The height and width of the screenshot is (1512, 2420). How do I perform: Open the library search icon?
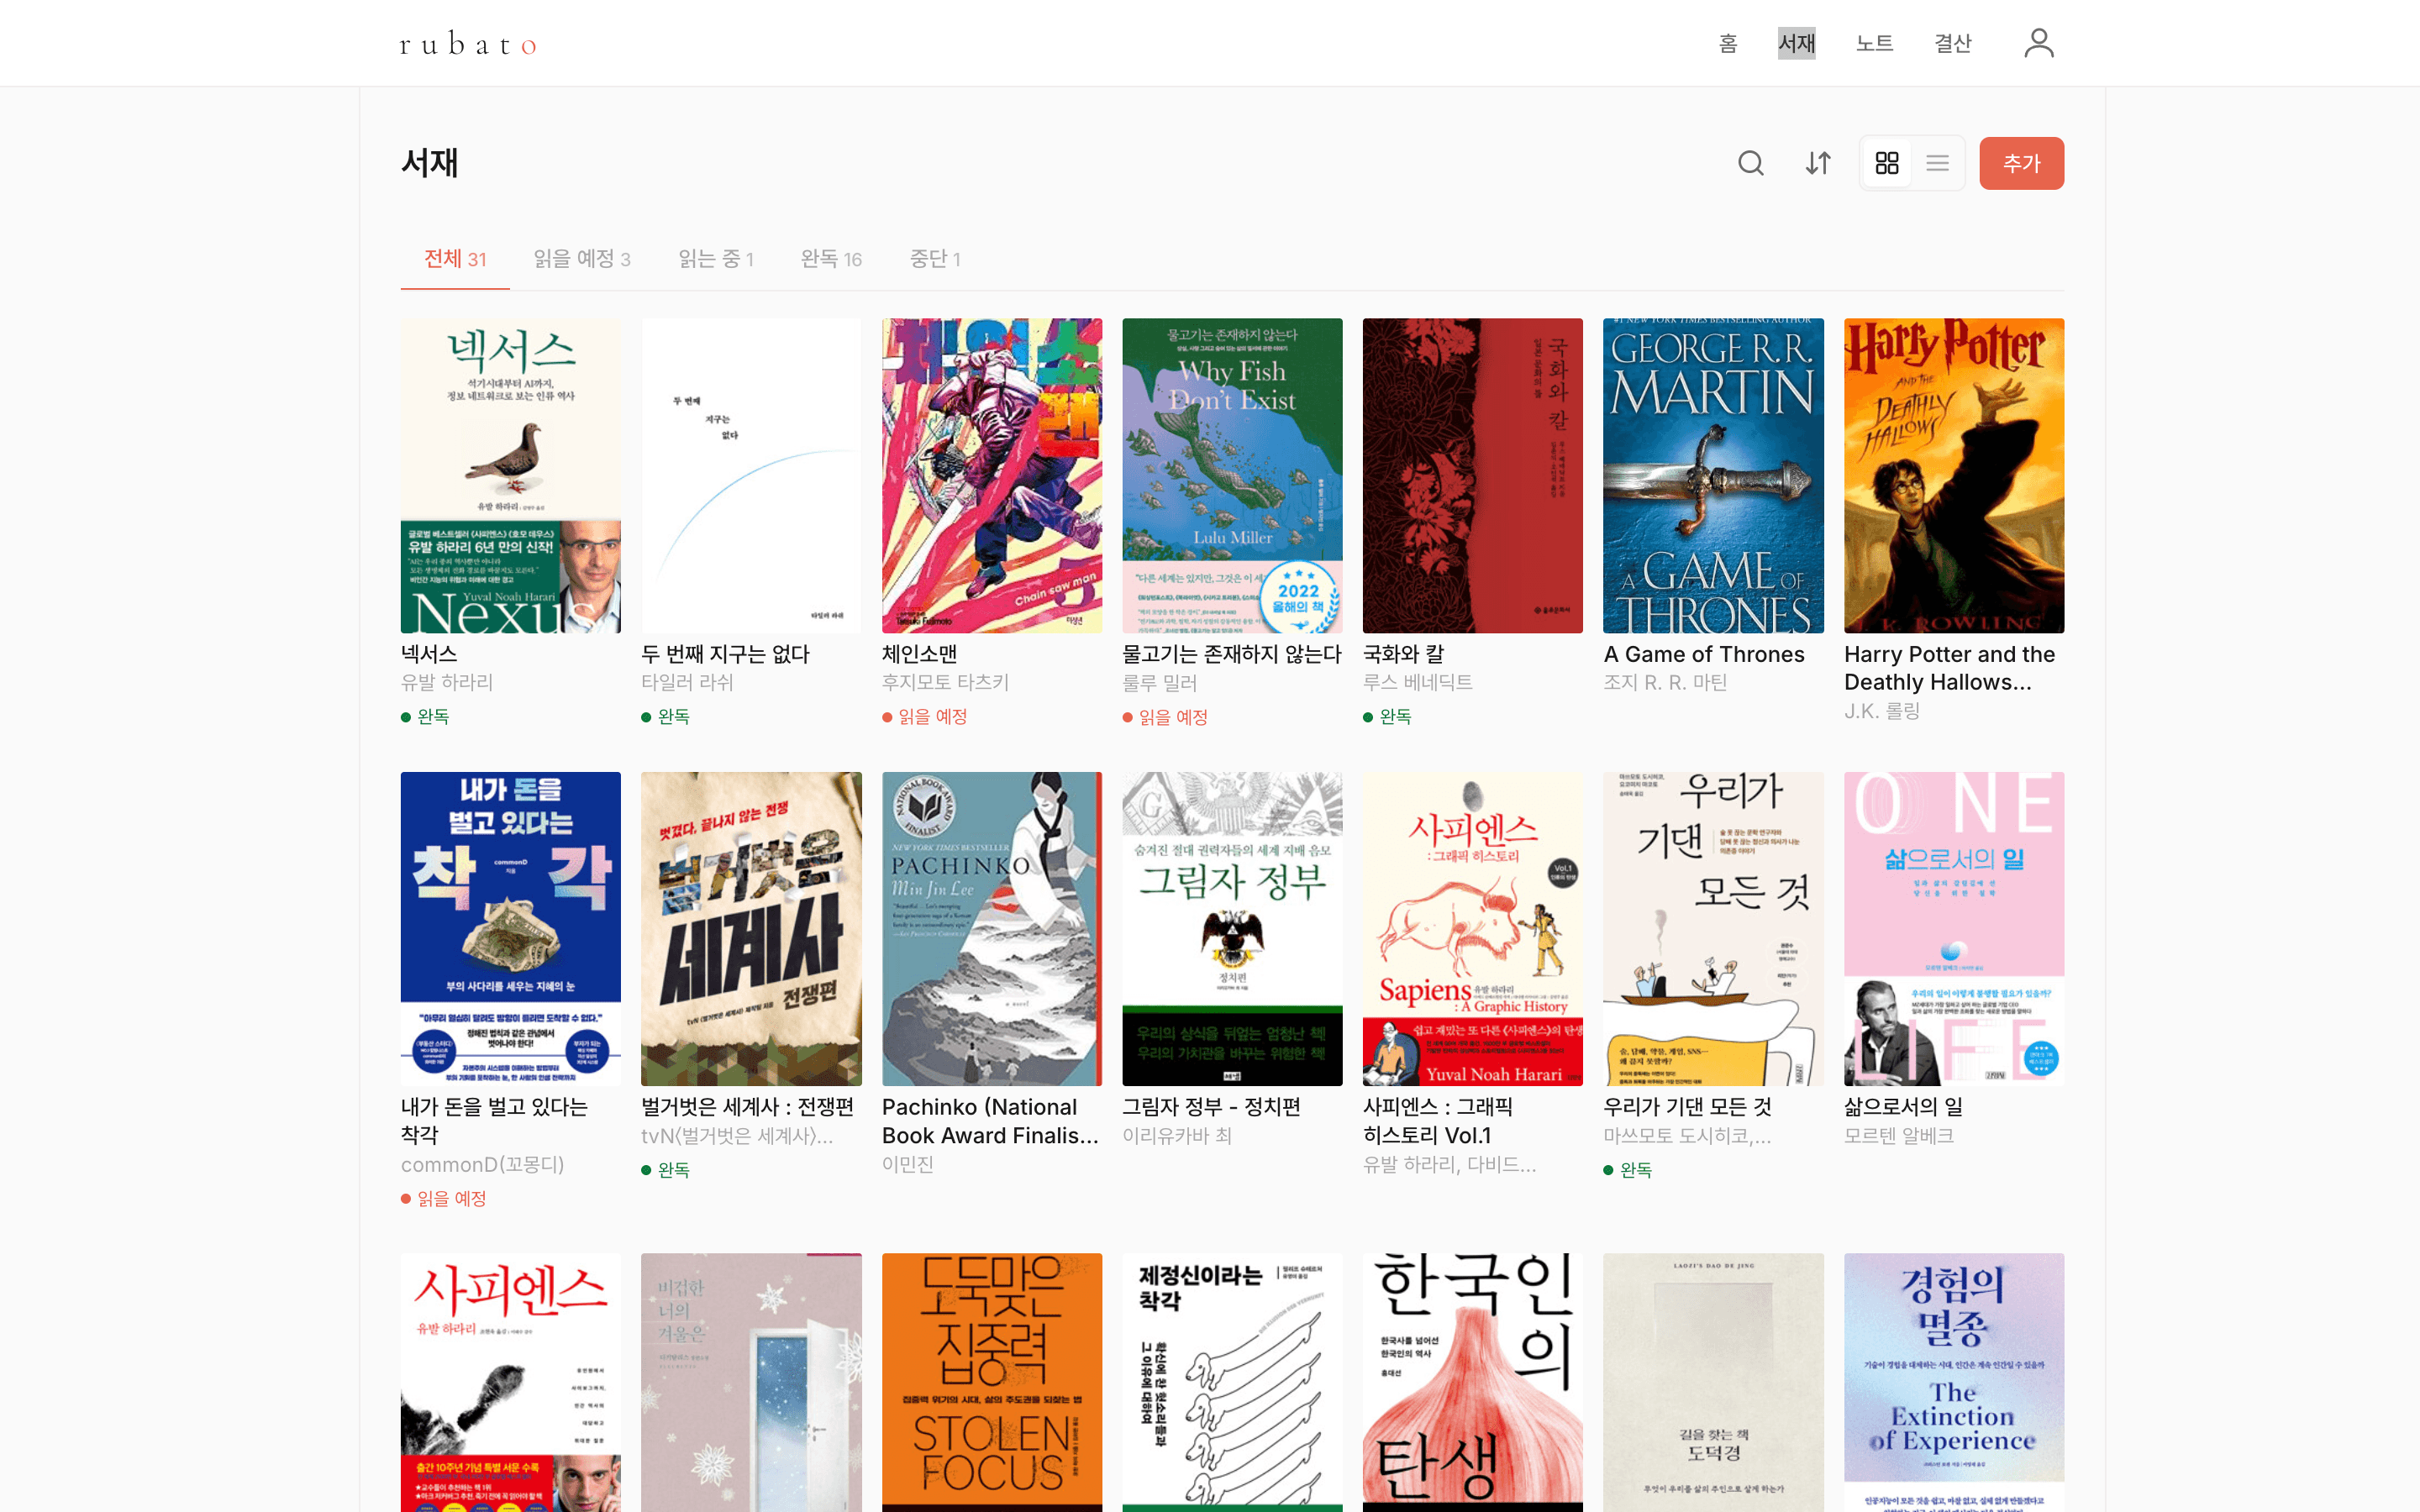1750,163
